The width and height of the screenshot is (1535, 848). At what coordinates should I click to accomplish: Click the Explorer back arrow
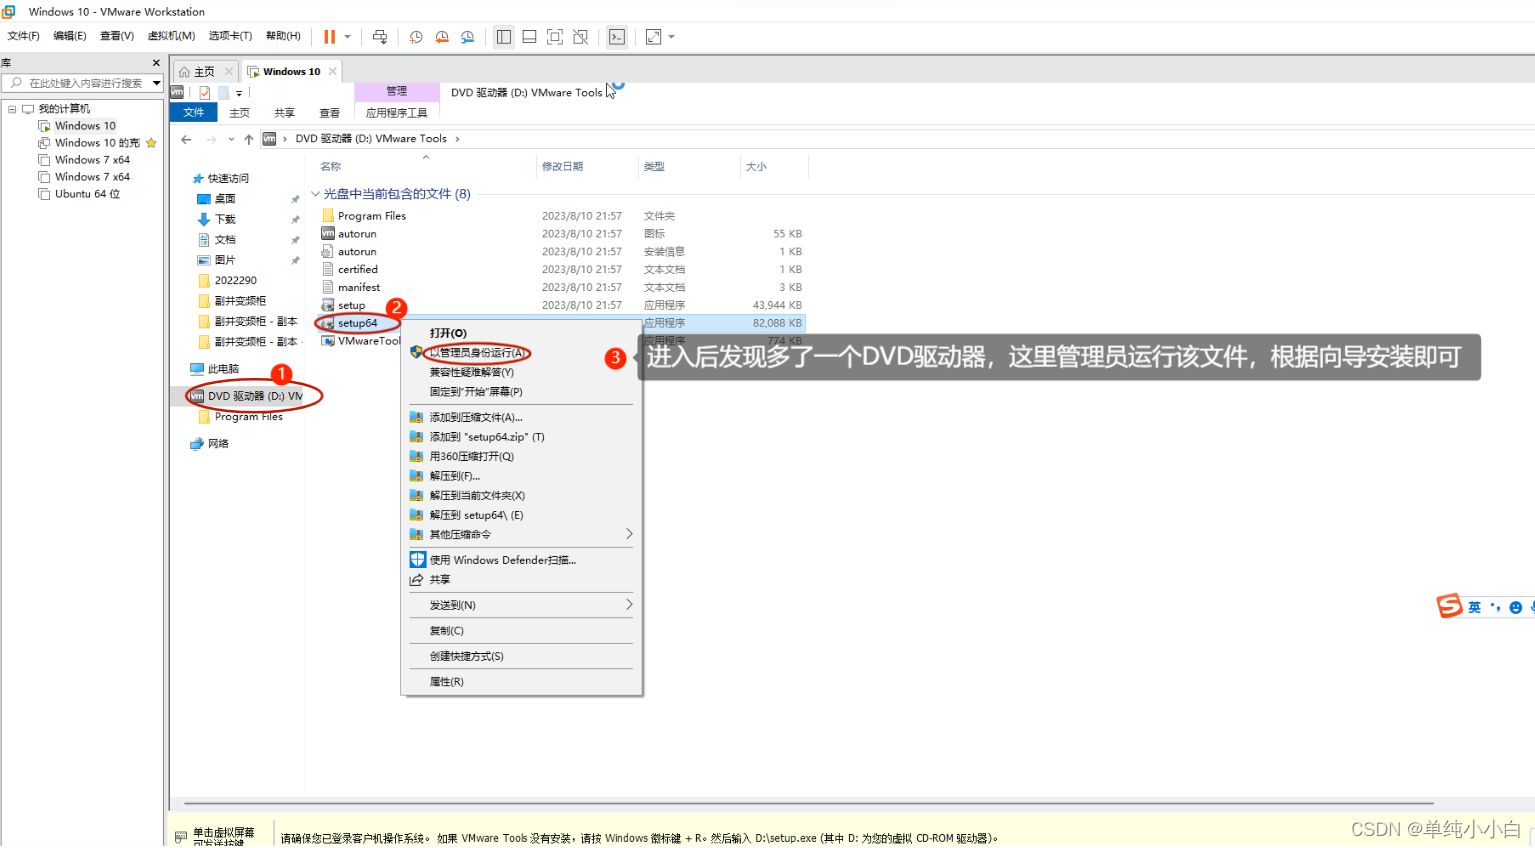(x=186, y=139)
